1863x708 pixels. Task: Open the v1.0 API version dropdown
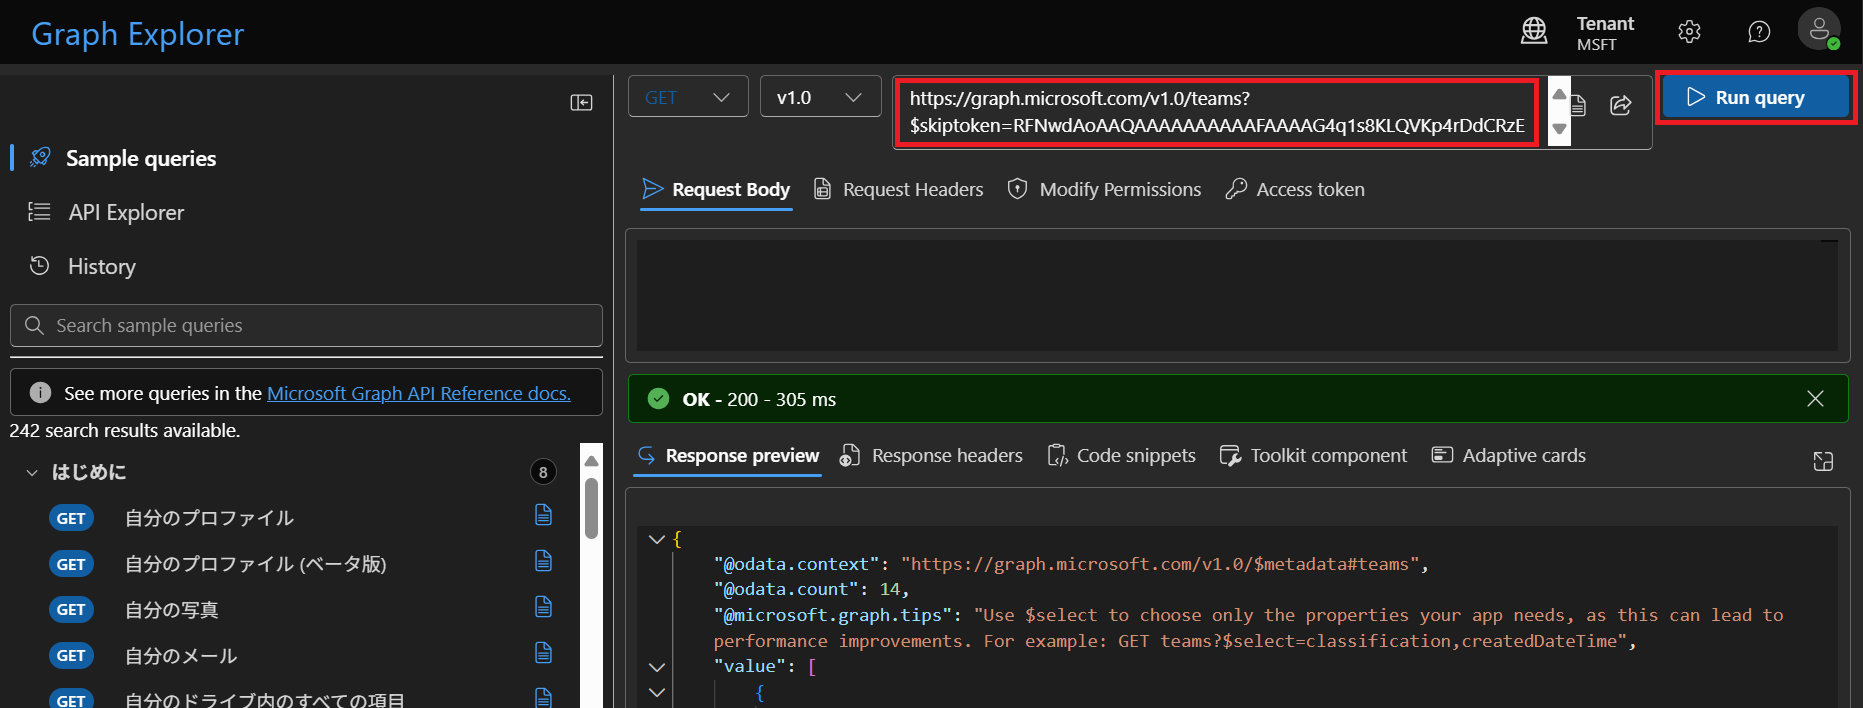819,97
